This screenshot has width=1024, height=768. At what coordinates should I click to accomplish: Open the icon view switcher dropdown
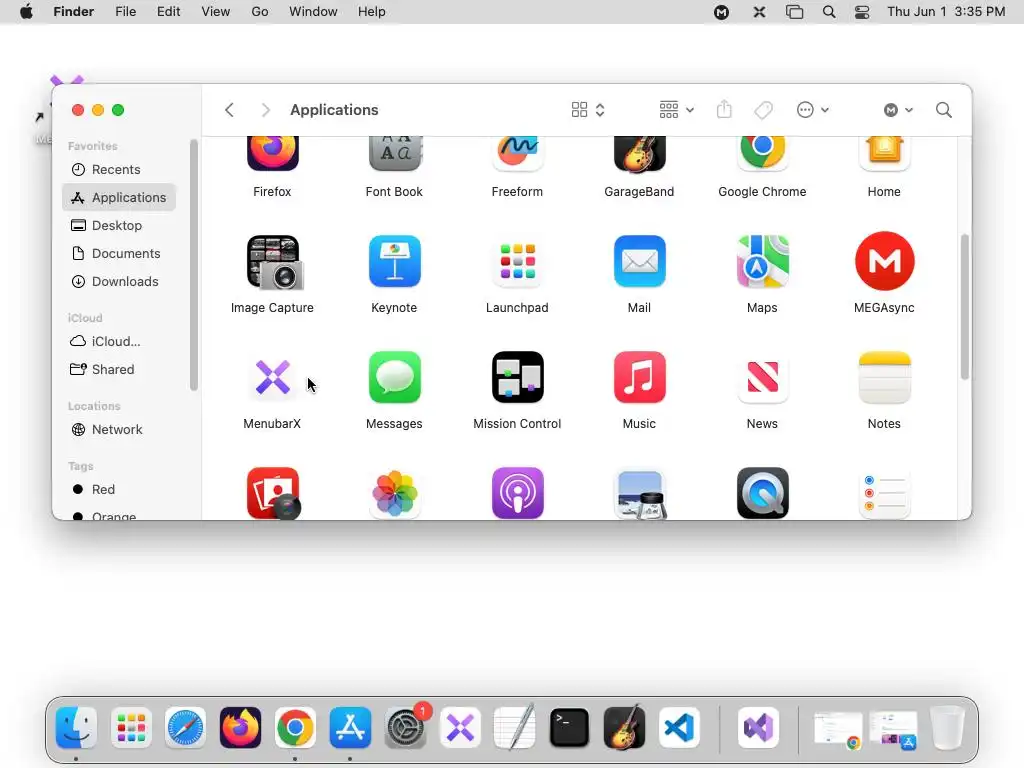588,110
